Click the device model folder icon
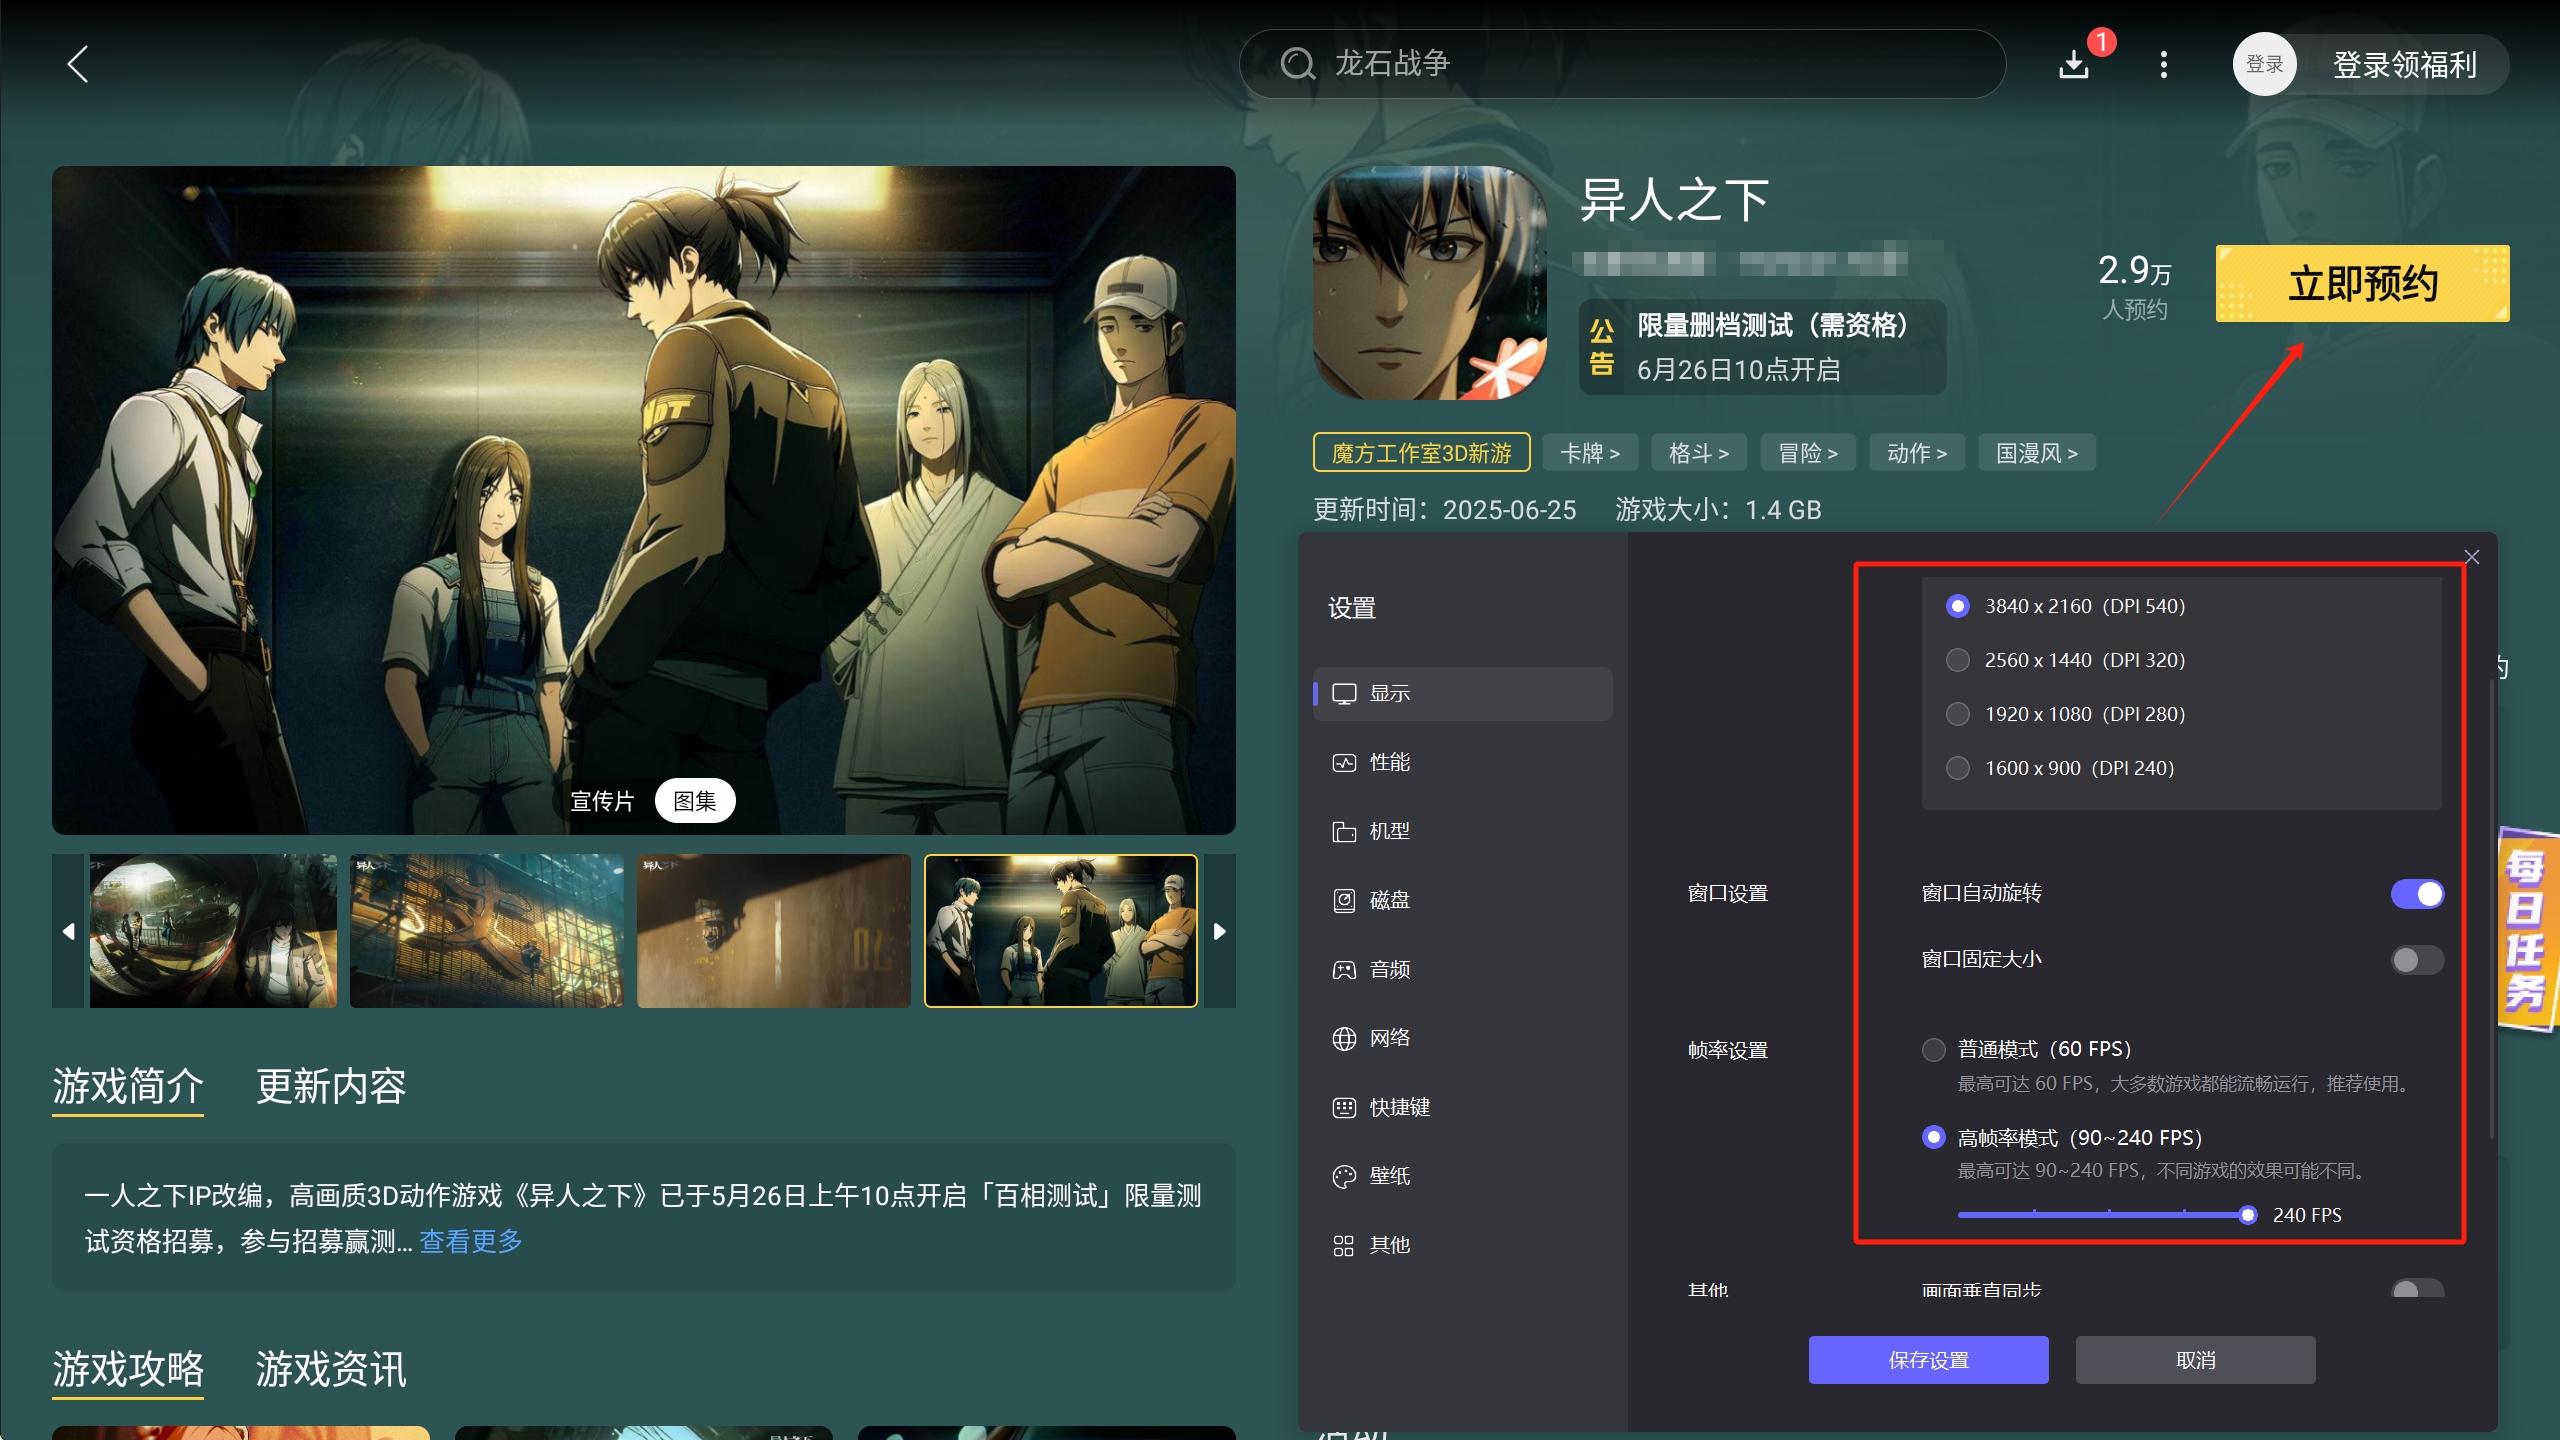This screenshot has width=2560, height=1440. 1344,832
